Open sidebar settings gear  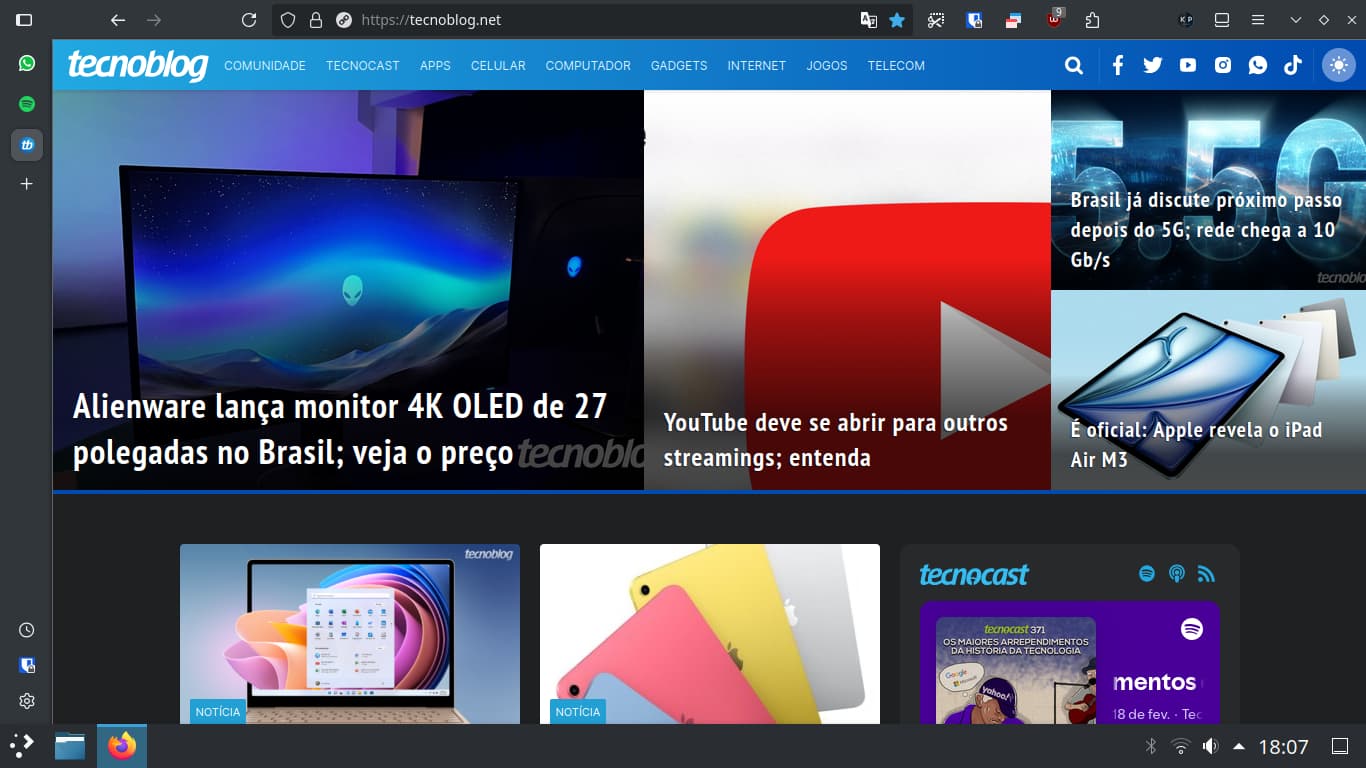point(27,701)
